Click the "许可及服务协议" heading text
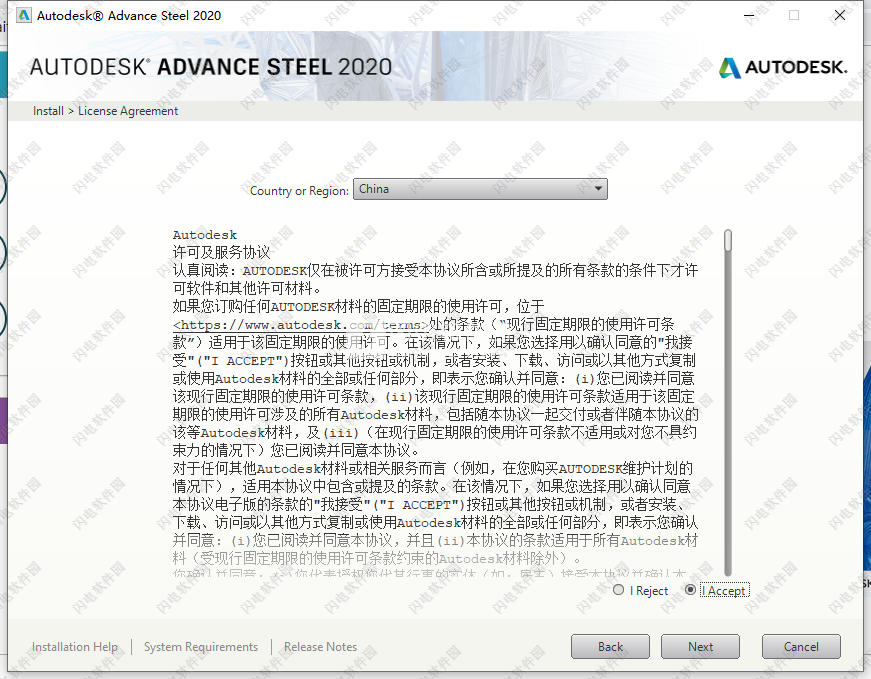Screen dimensions: 871x679 (x=221, y=252)
